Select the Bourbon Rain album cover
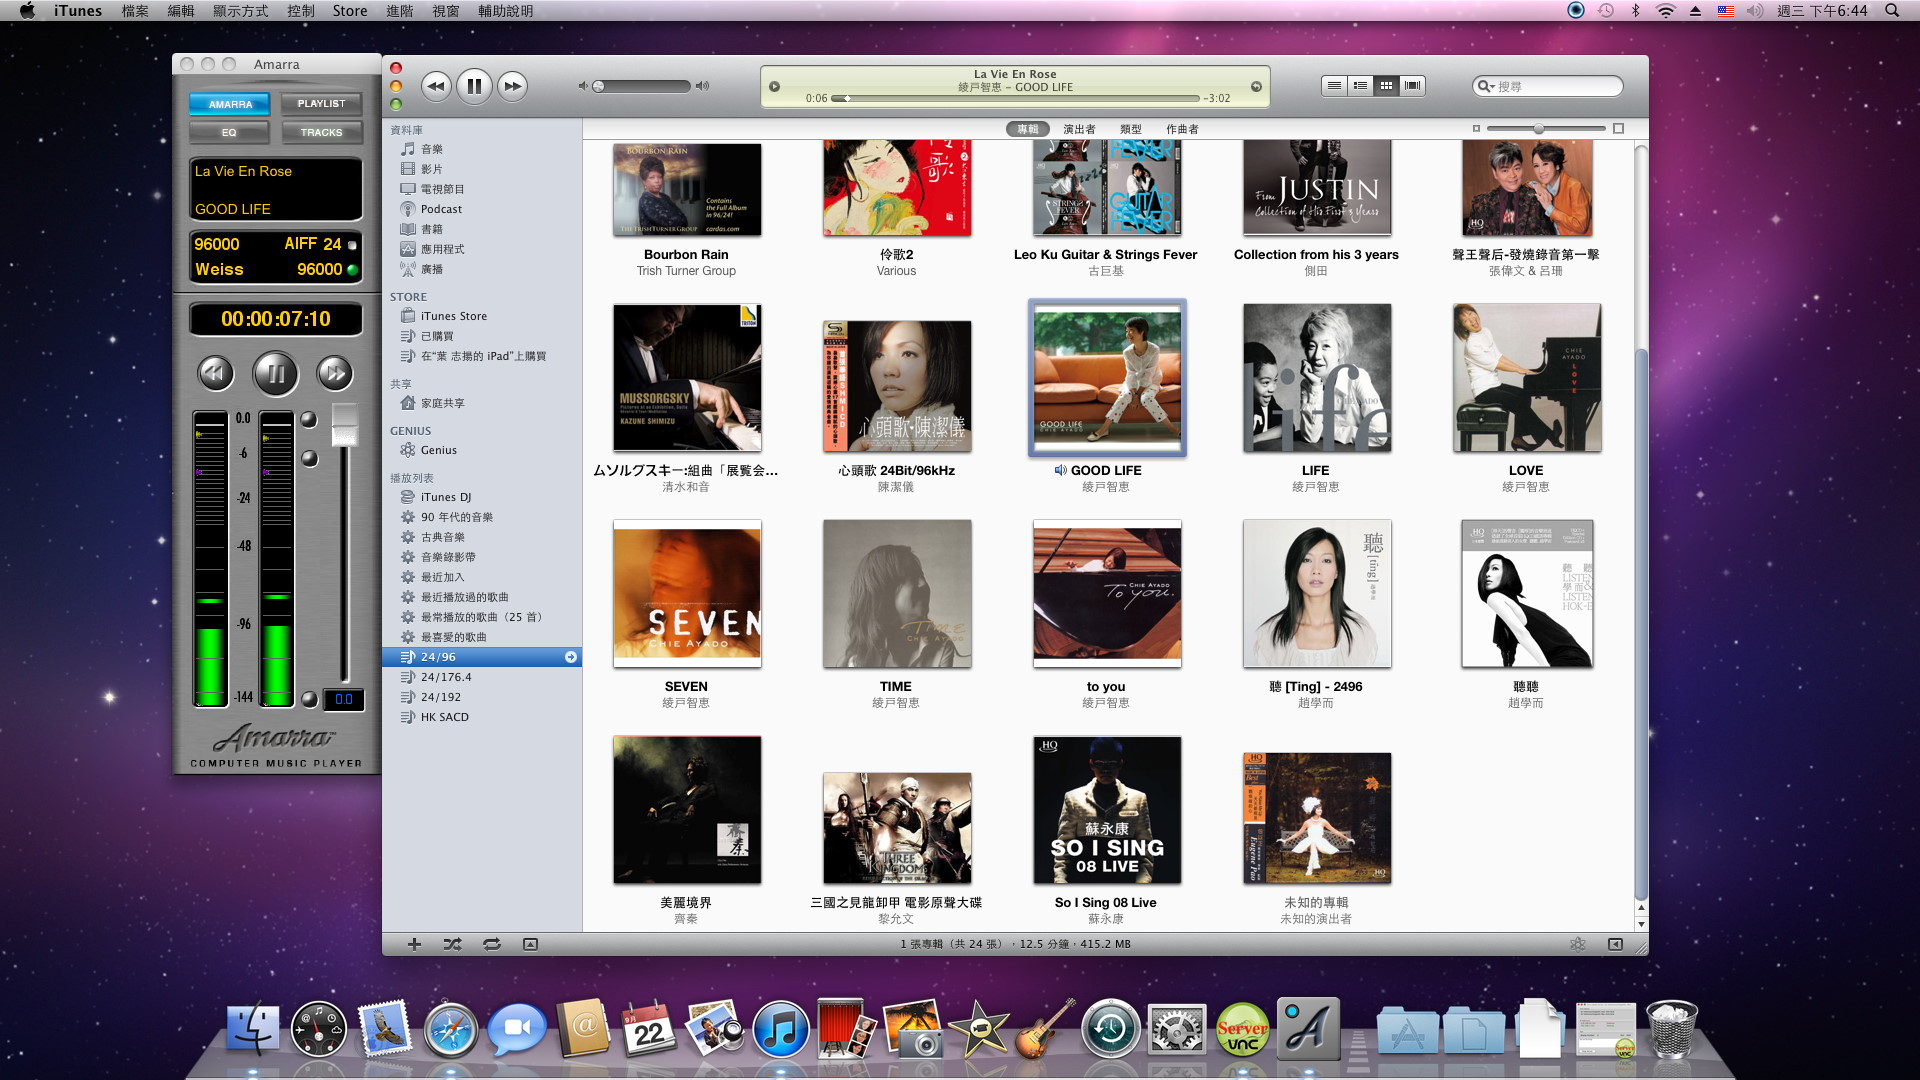 [687, 189]
